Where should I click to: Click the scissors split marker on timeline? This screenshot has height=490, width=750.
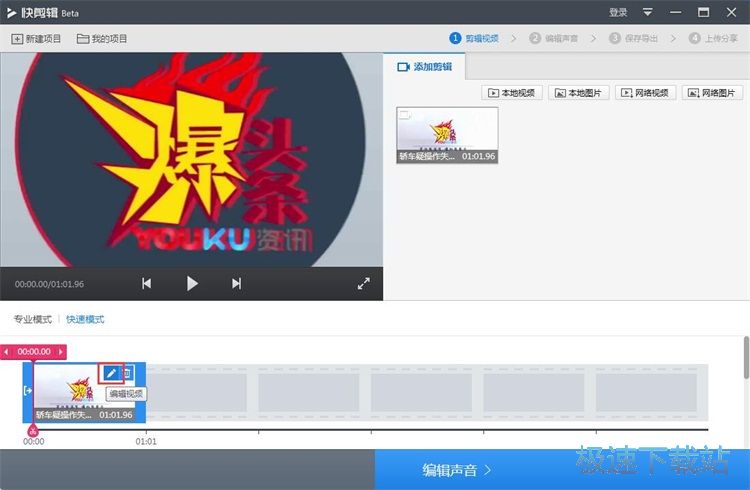[33, 431]
